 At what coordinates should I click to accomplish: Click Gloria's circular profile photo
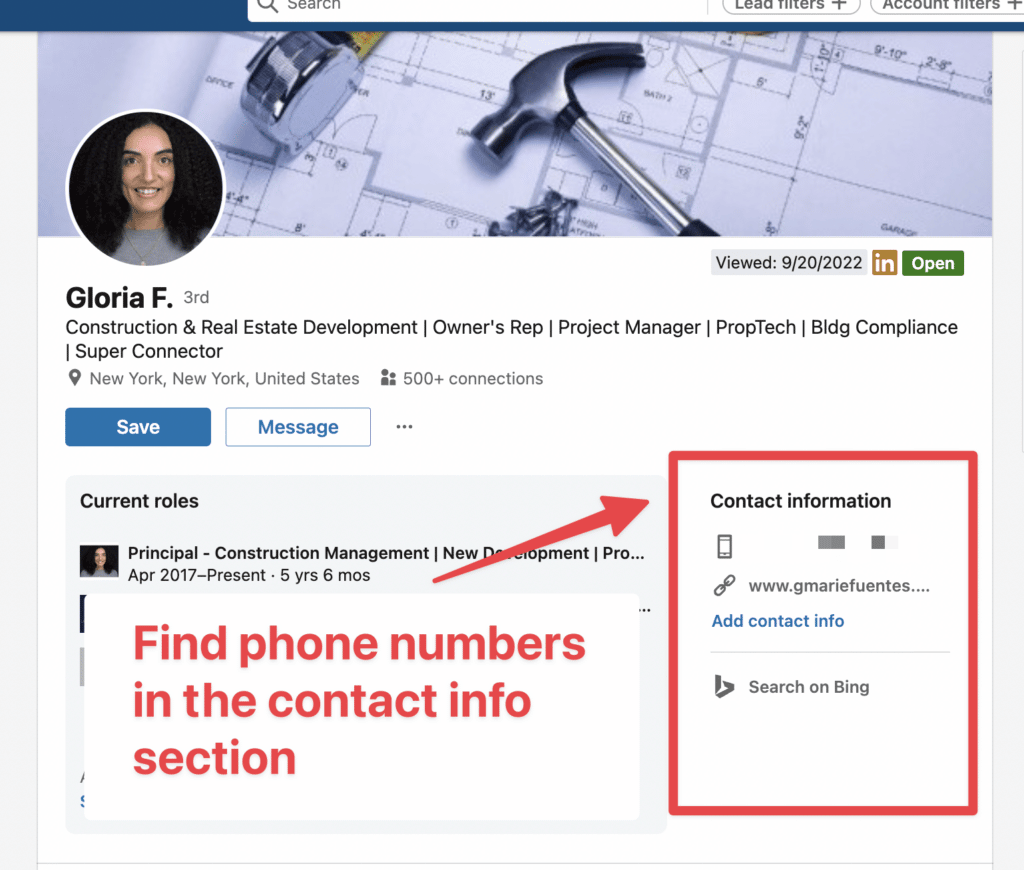coord(146,187)
